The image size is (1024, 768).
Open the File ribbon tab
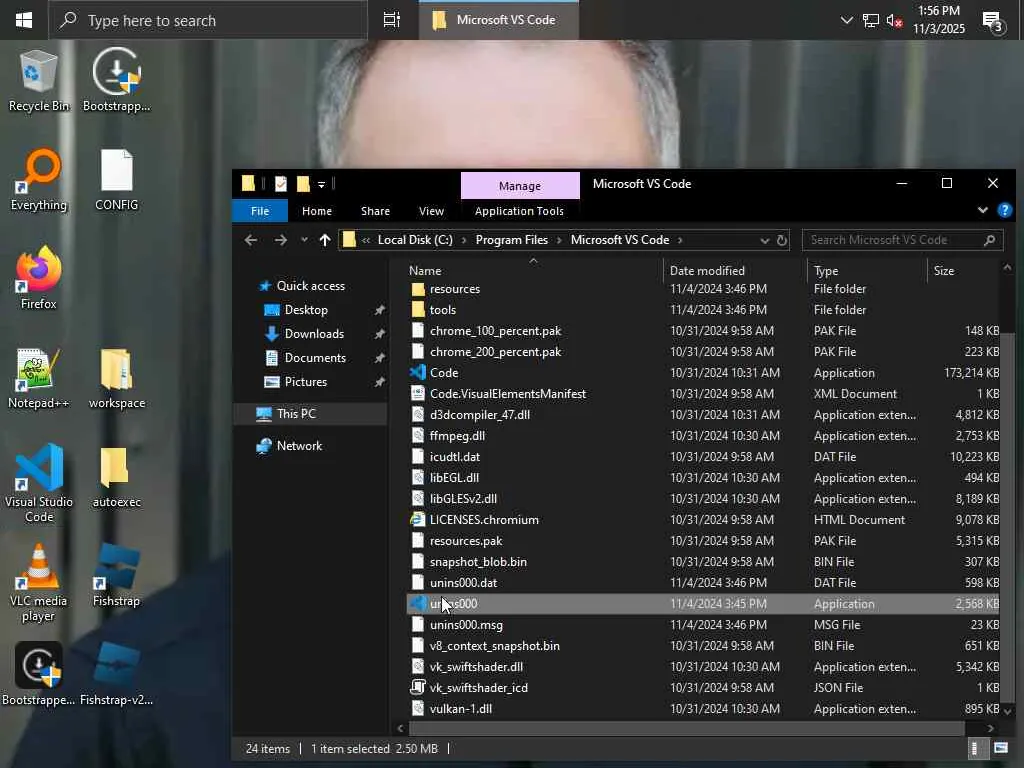(x=260, y=211)
